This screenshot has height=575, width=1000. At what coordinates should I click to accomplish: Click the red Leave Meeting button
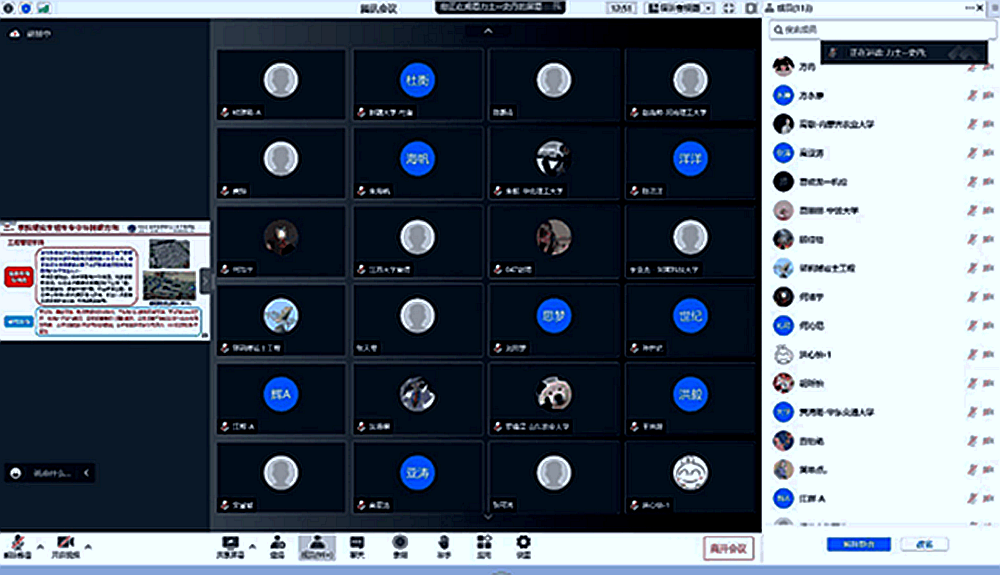728,549
